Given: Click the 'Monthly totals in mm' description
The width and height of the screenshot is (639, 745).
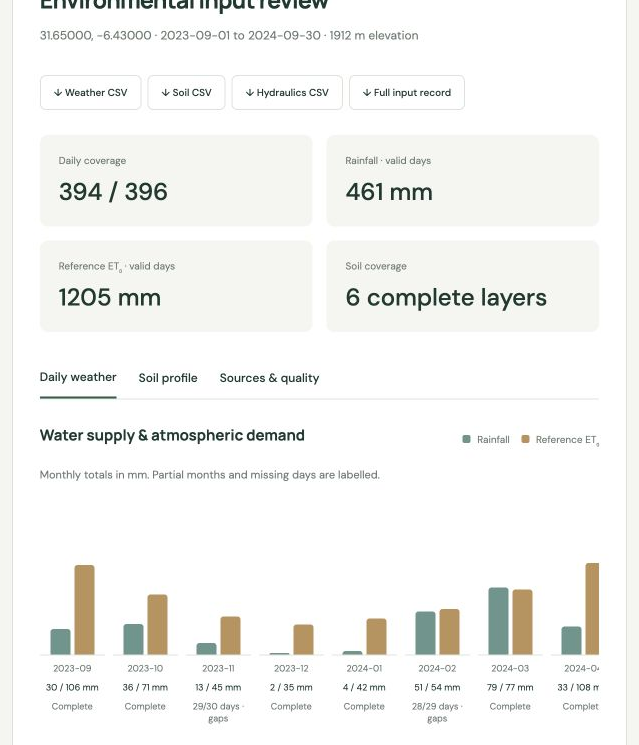Looking at the screenshot, I should [x=210, y=475].
